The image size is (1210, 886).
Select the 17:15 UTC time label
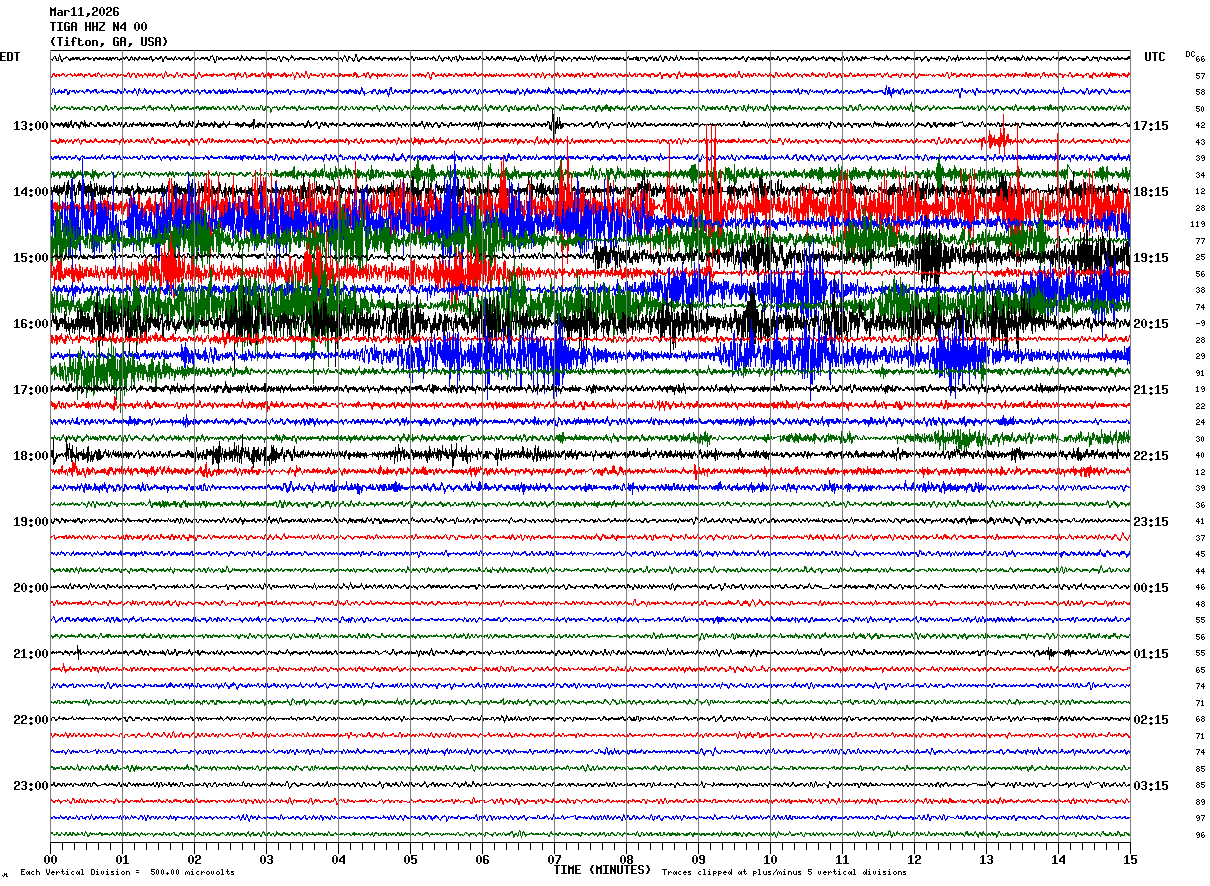(1151, 126)
